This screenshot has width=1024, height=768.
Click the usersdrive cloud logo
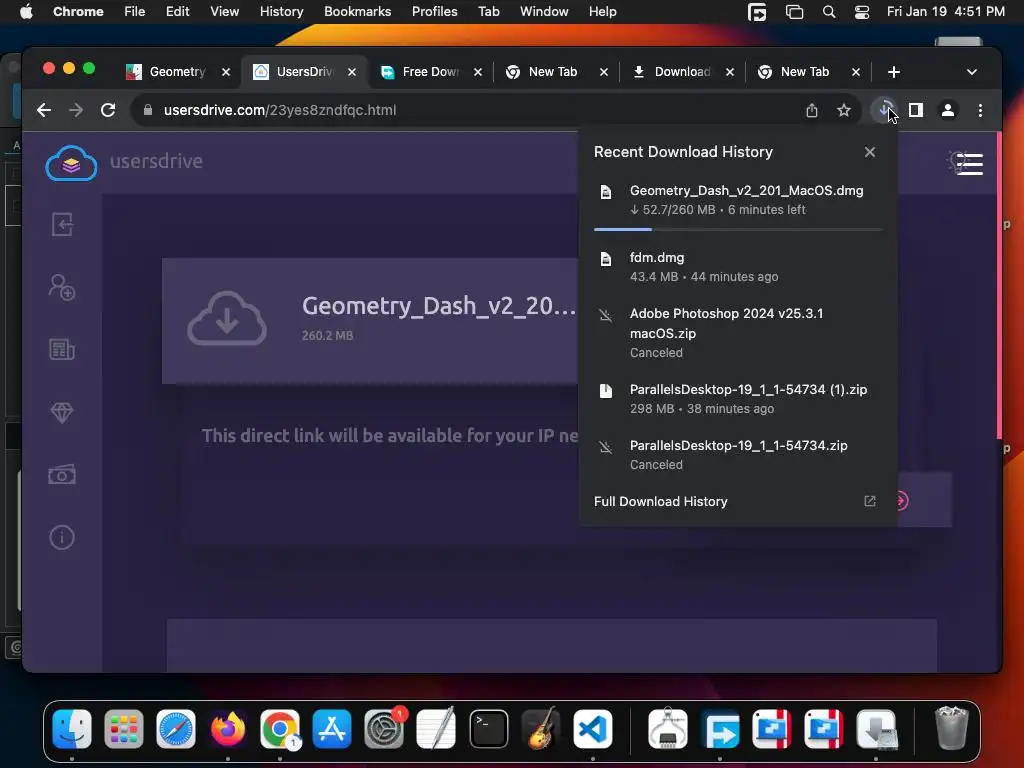71,163
